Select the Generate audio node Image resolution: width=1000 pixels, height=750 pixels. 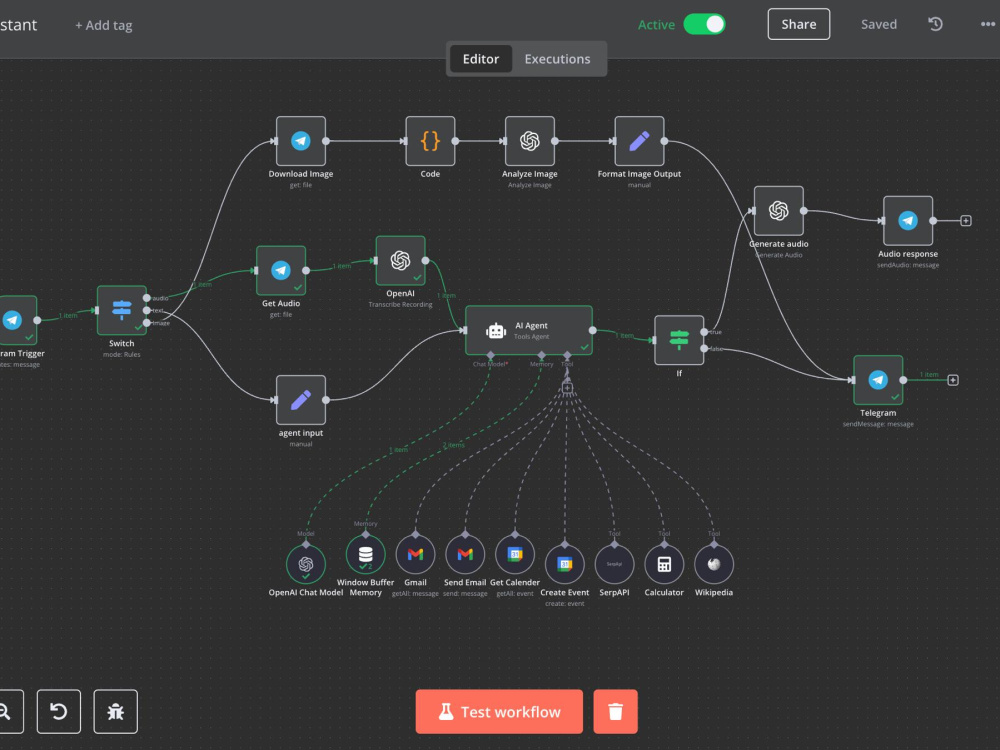[778, 211]
